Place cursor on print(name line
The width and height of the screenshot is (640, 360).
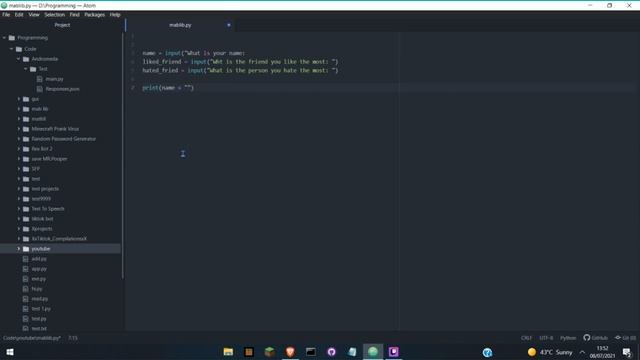tap(168, 88)
